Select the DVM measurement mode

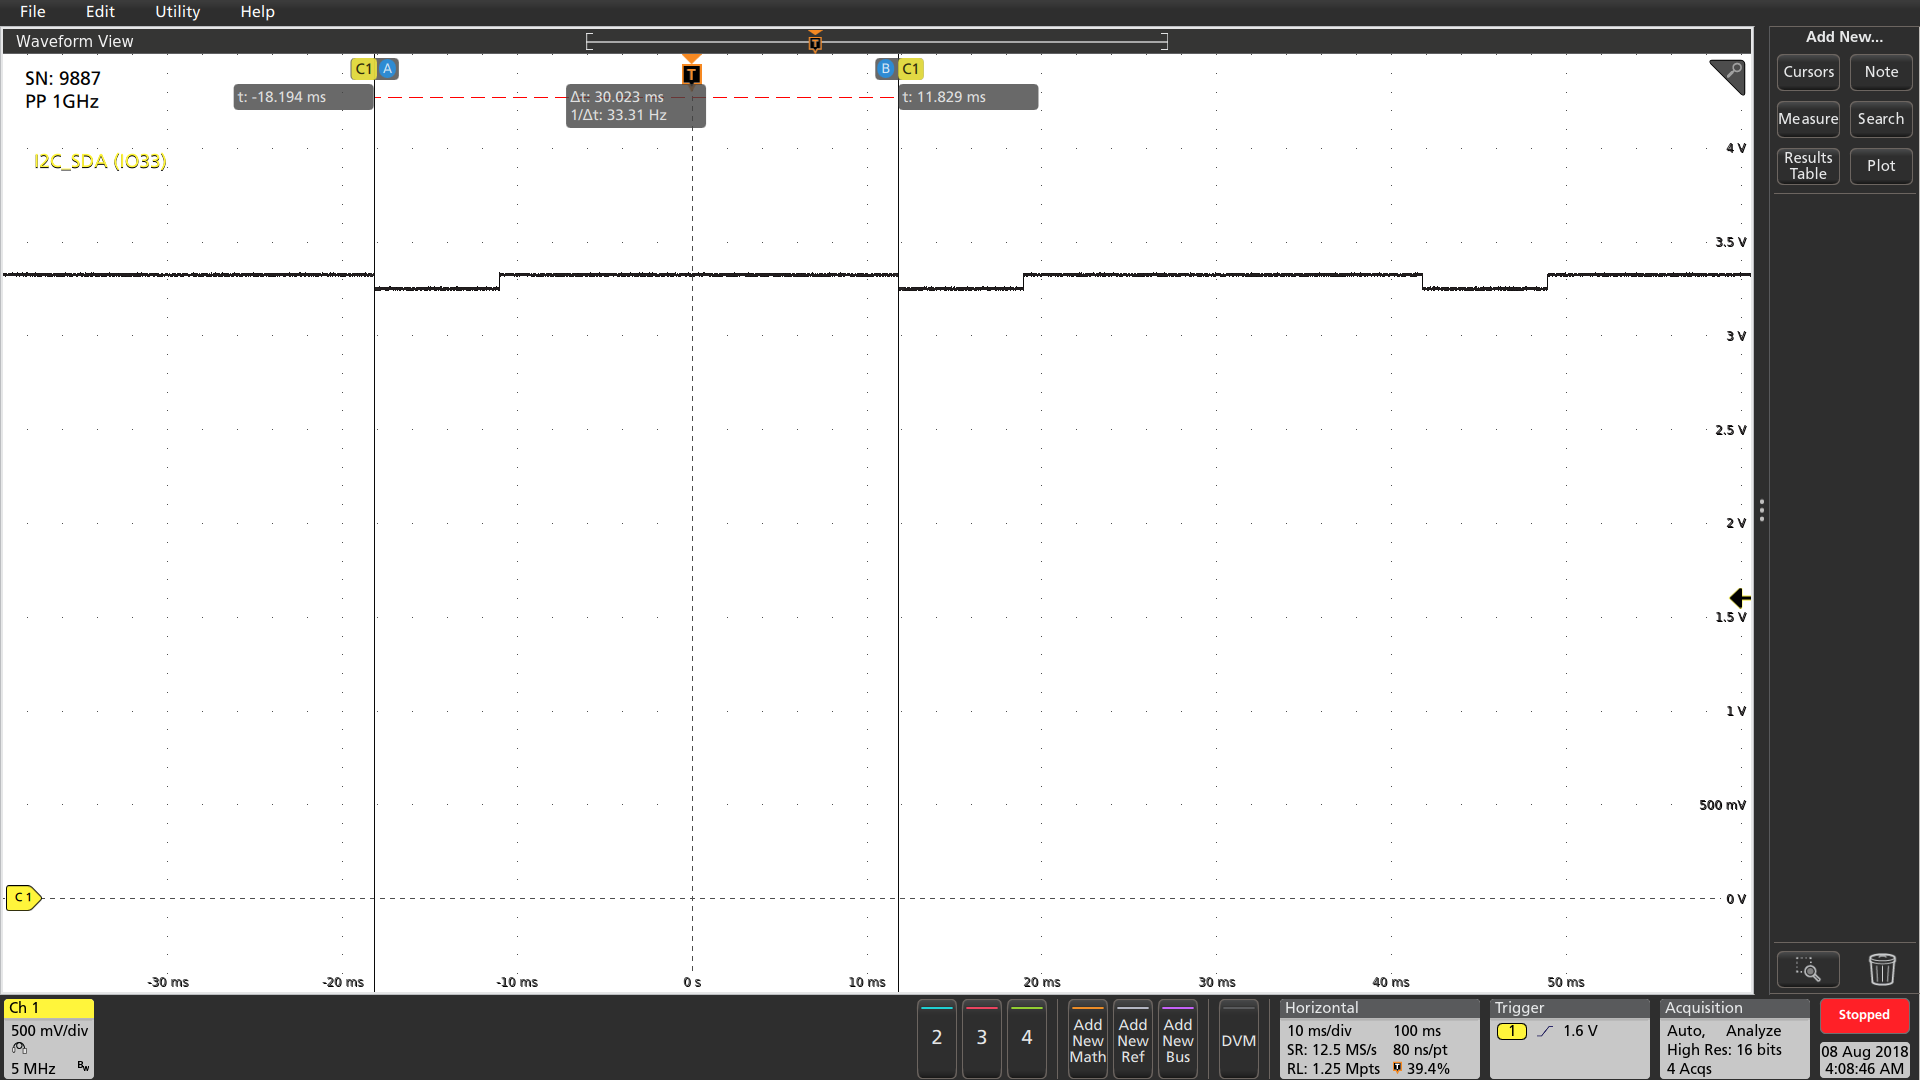(1238, 1039)
